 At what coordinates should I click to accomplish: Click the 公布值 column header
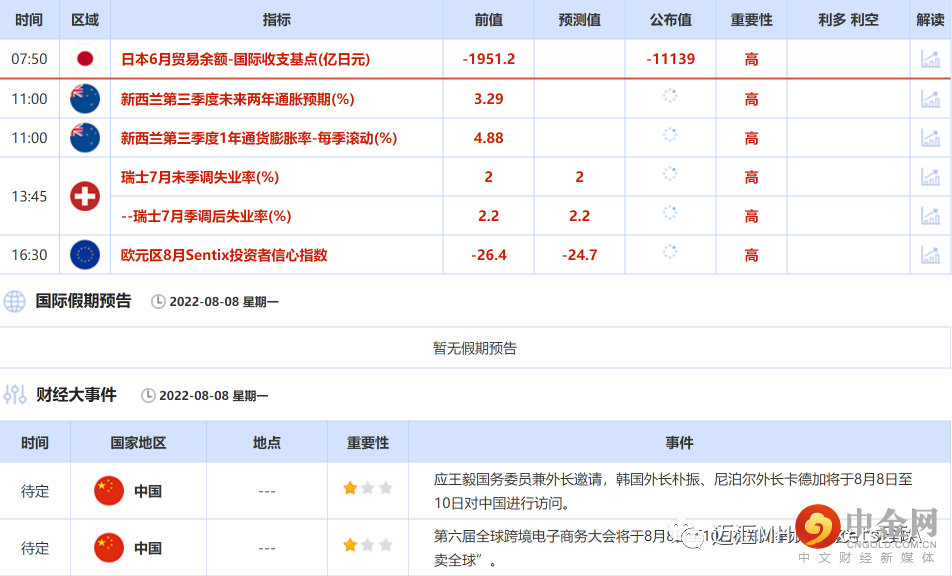[671, 20]
